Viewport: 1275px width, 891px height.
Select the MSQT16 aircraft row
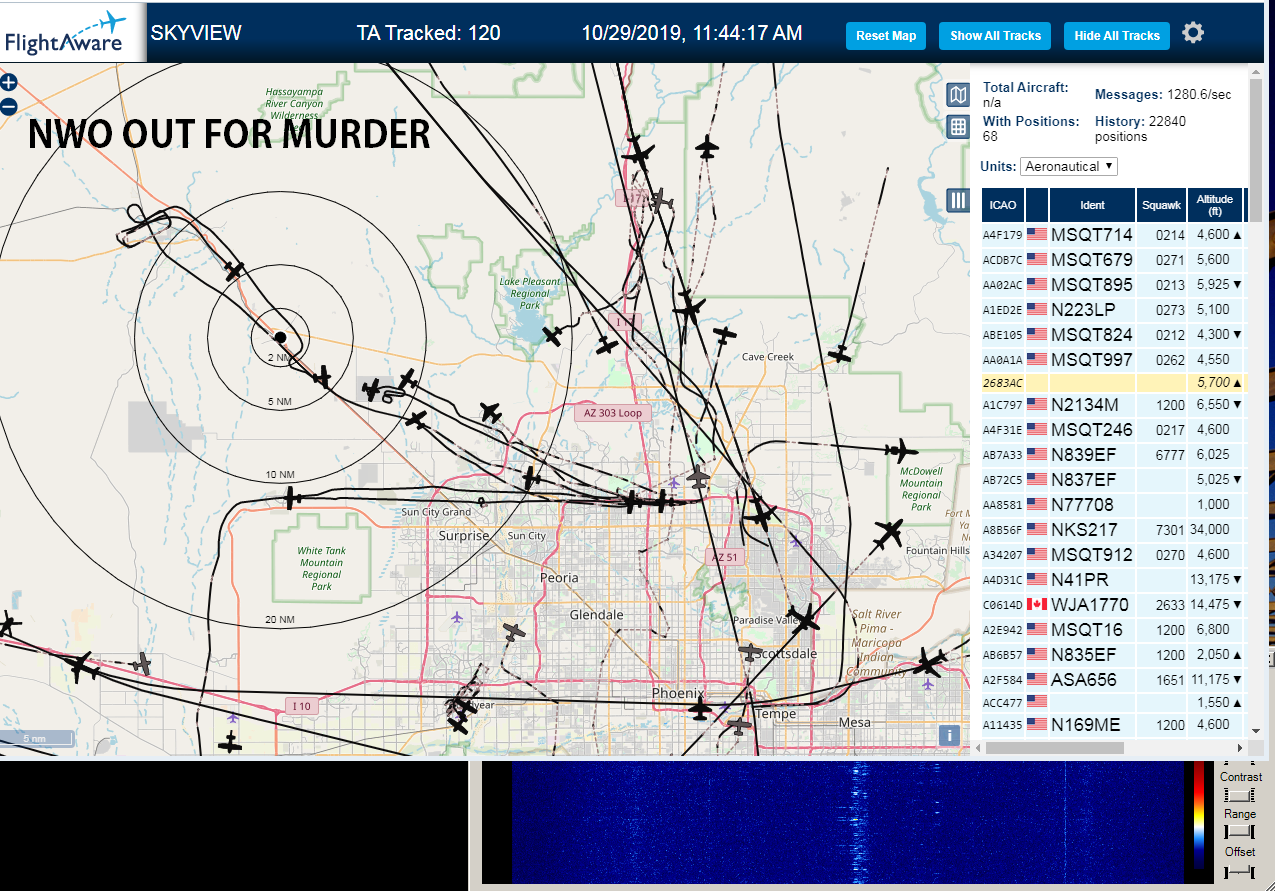(1113, 630)
